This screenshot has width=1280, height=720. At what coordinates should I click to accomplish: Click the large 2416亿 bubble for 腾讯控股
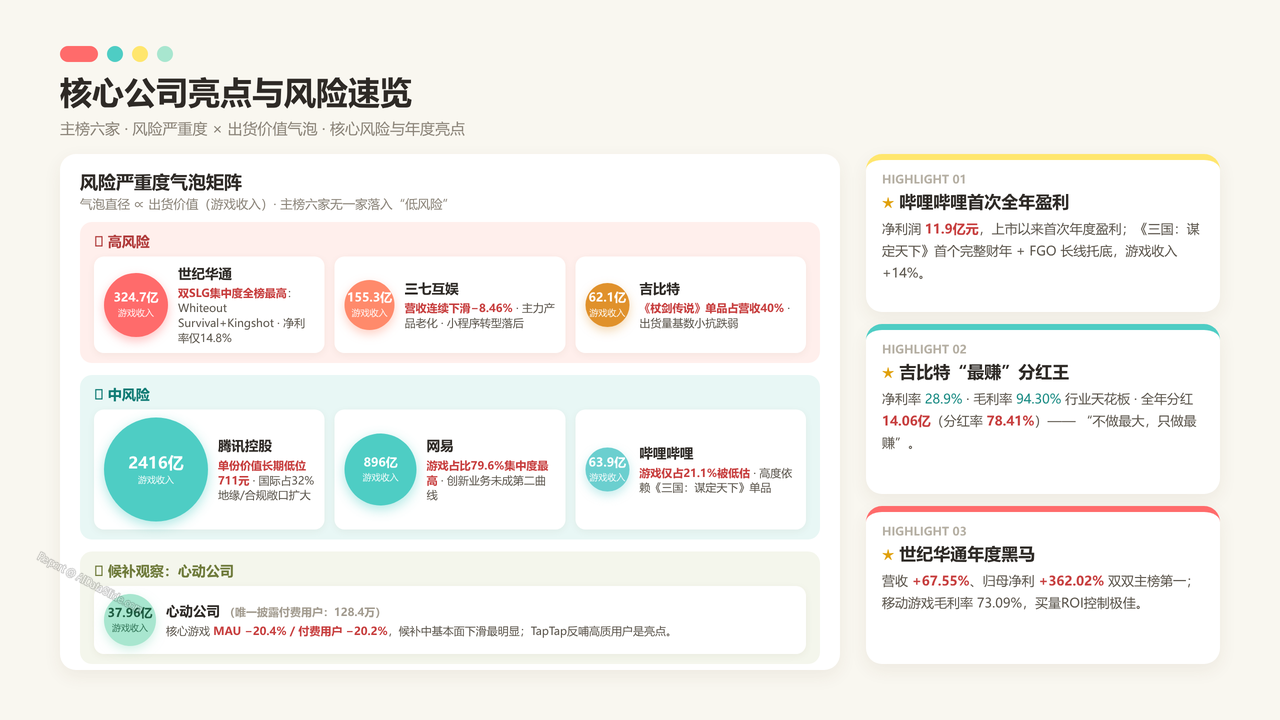(x=156, y=470)
